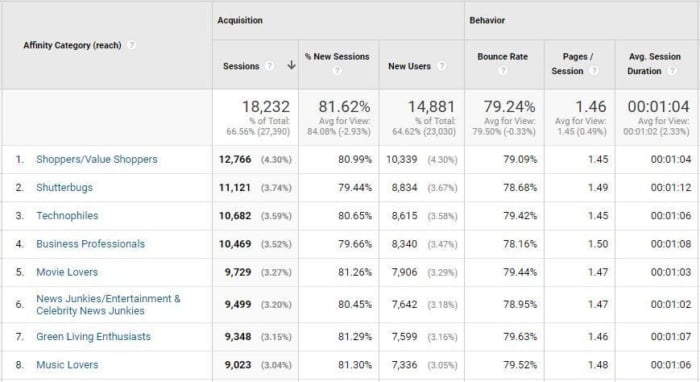Click help icon next to Avg. Session Duration
Screen dimensions: 700x382
pyautogui.click(x=672, y=71)
